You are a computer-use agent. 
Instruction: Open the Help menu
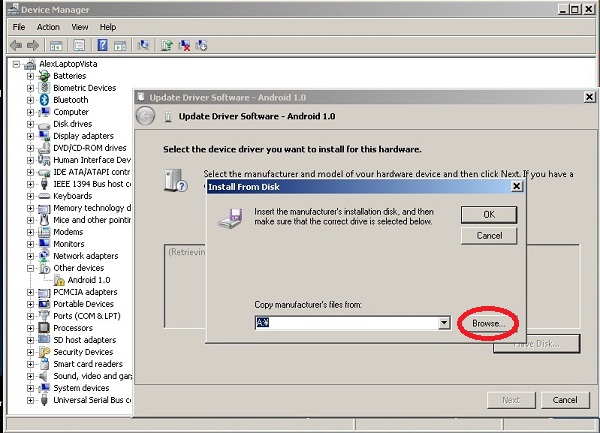click(108, 27)
